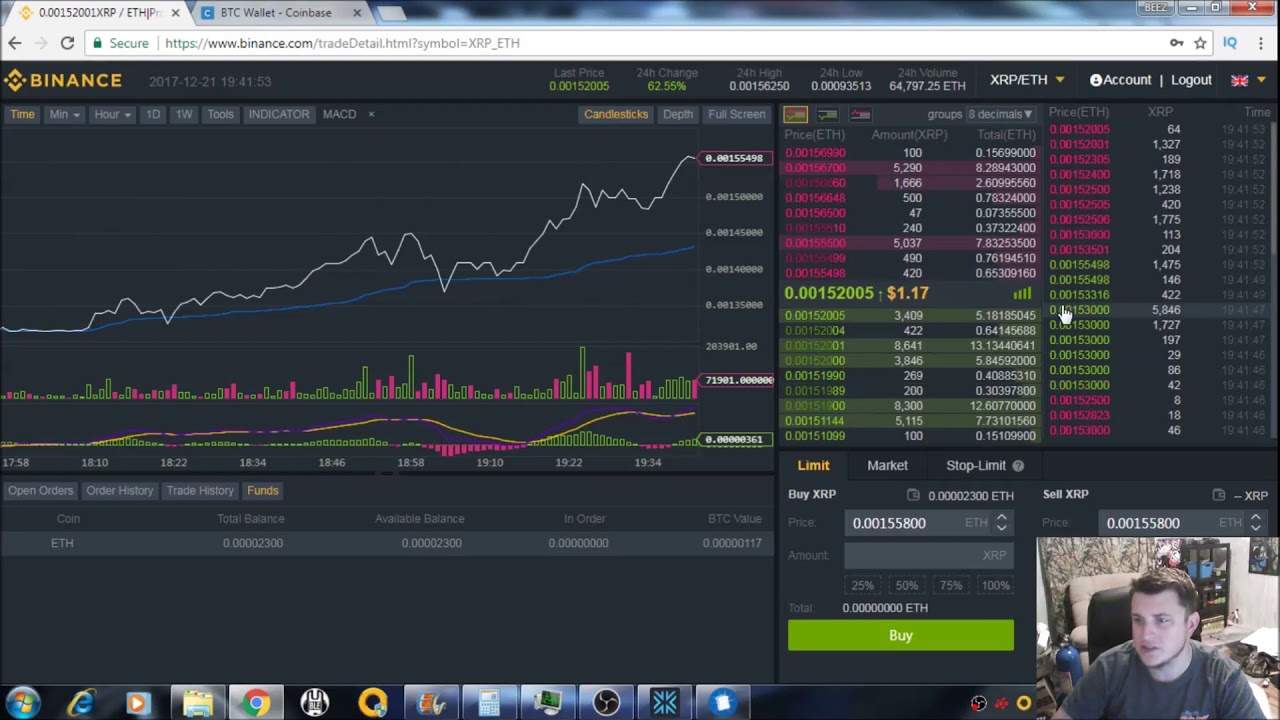Select the Stop-Limit order tab

coord(976,465)
